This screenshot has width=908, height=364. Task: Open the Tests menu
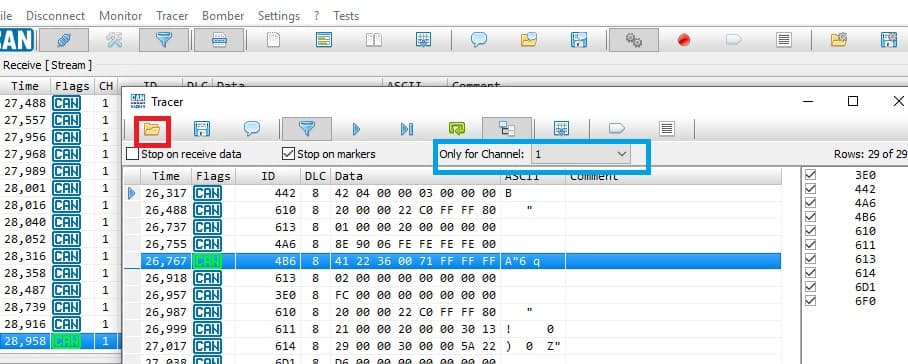pos(346,16)
